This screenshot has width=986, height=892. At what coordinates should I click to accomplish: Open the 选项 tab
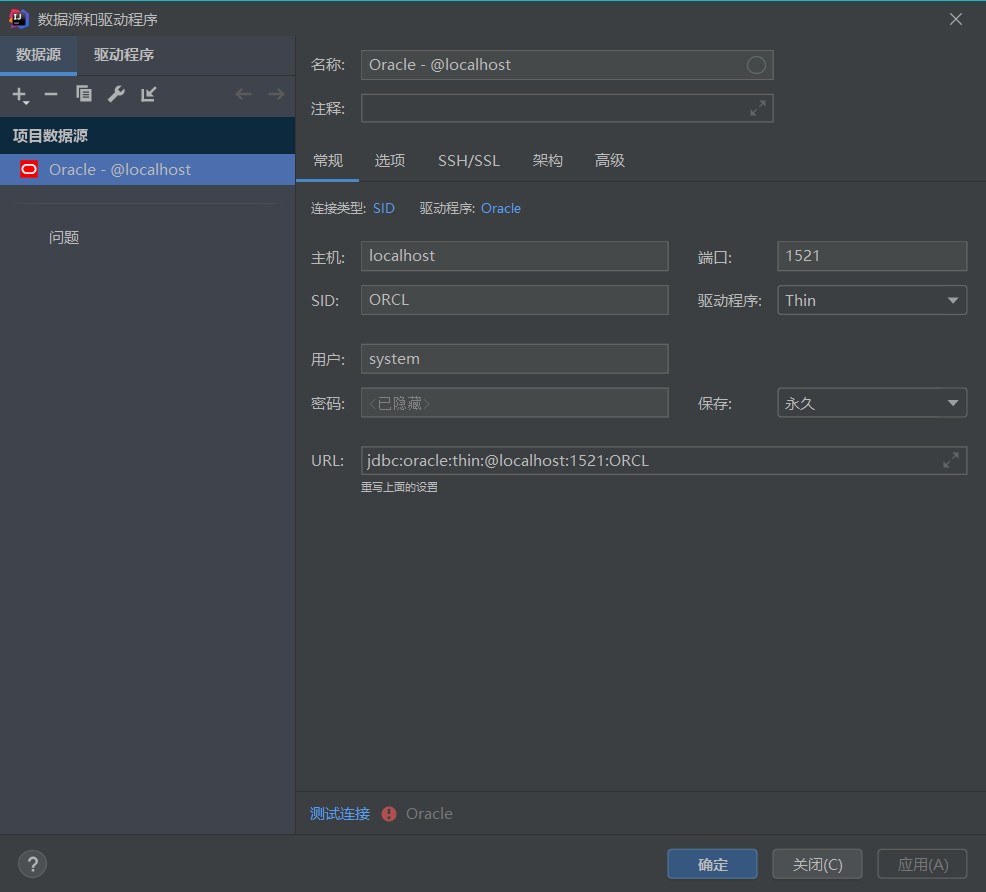[x=390, y=160]
